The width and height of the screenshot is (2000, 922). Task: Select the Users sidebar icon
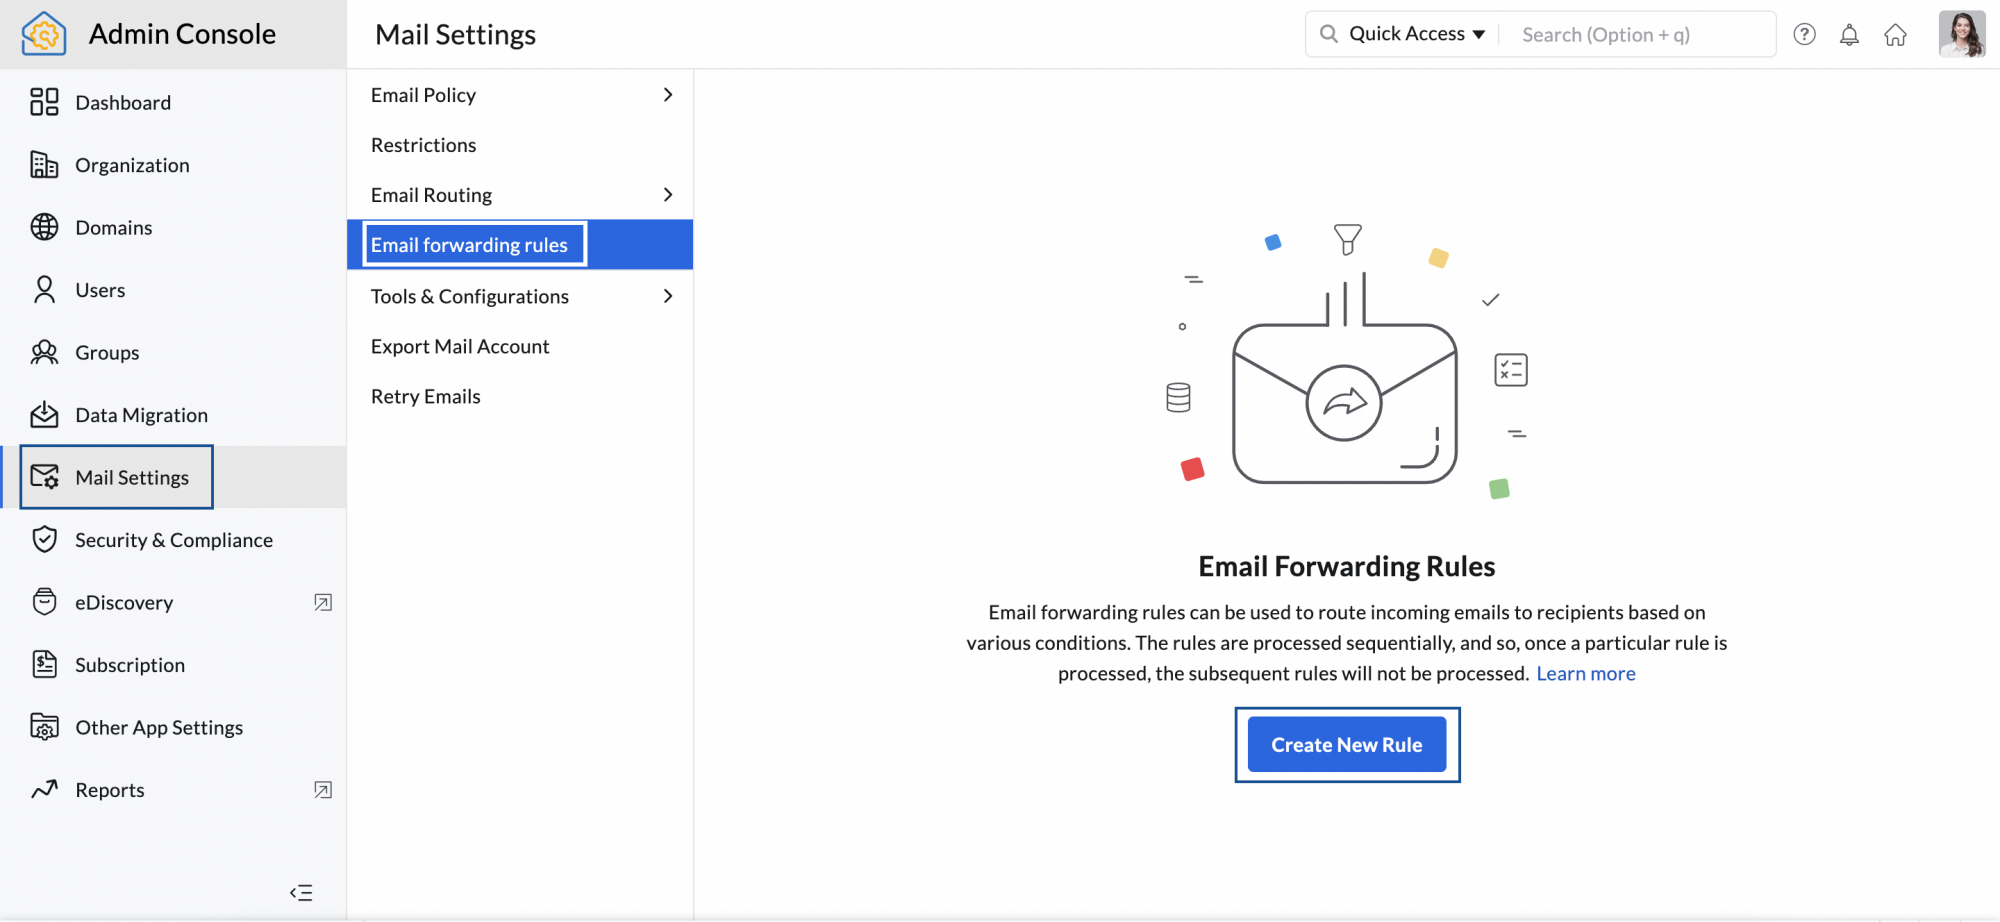point(45,289)
